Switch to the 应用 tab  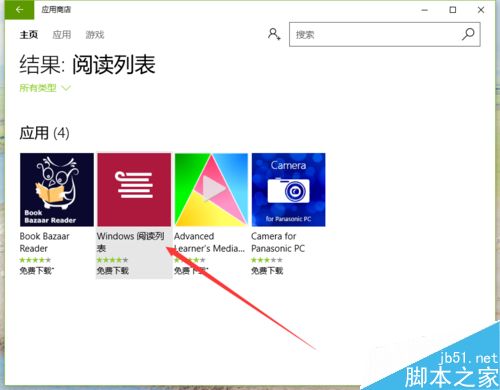[62, 34]
